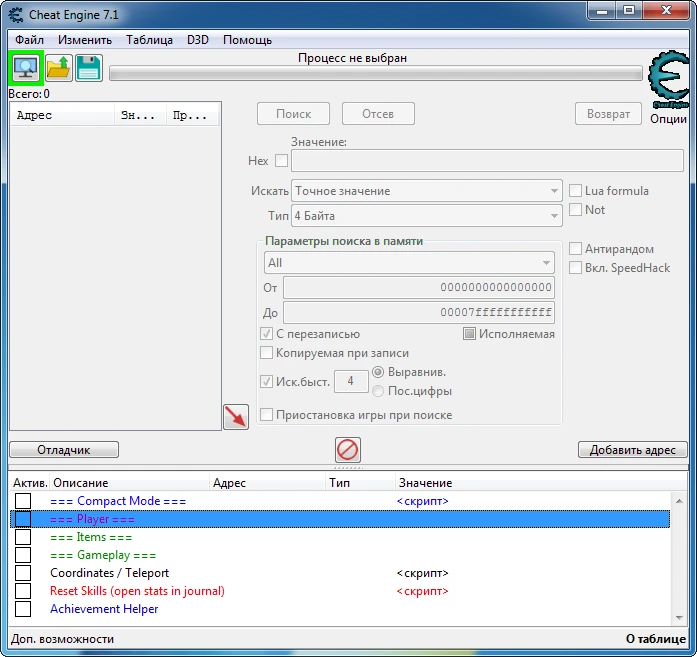Viewport: 697px width, 657px height.
Task: Open the process list icon
Action: click(26, 68)
